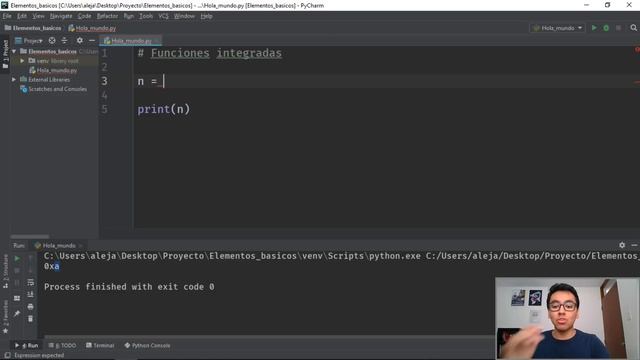Open Project view selector dropdown
This screenshot has height=360, width=640.
coord(29,40)
